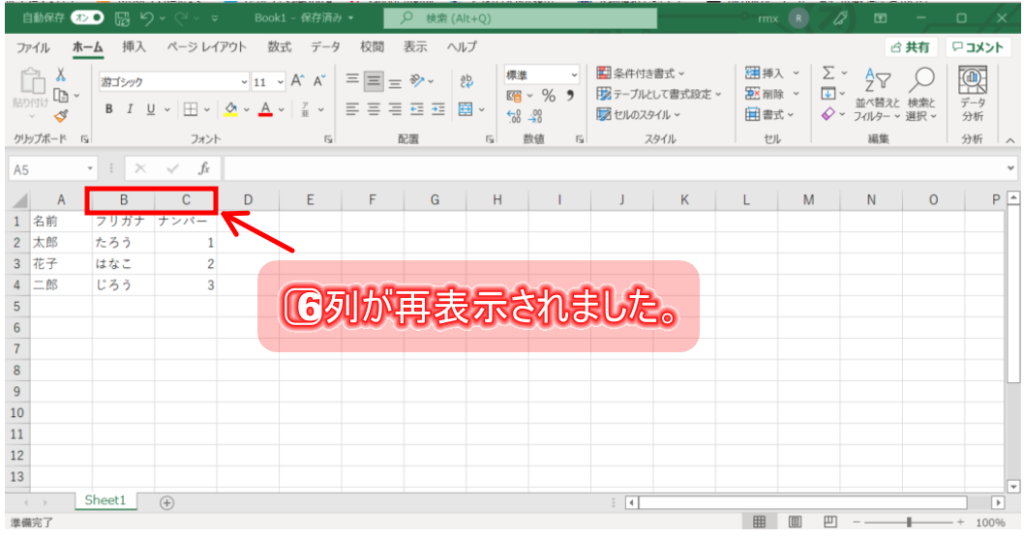Image resolution: width=1024 pixels, height=538 pixels.
Task: Switch to page layout view in status bar
Action: point(795,522)
